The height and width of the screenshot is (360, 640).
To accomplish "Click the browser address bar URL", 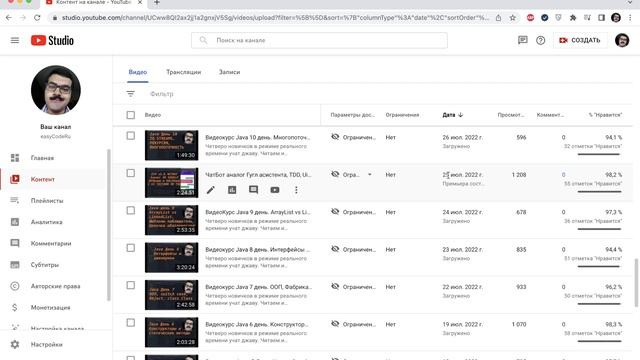I will pyautogui.click(x=275, y=18).
